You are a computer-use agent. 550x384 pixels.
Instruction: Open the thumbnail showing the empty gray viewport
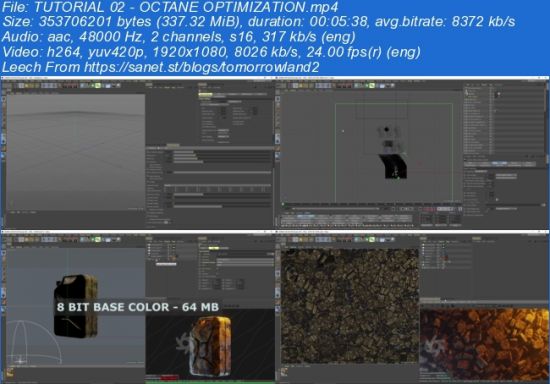[x=138, y=153]
